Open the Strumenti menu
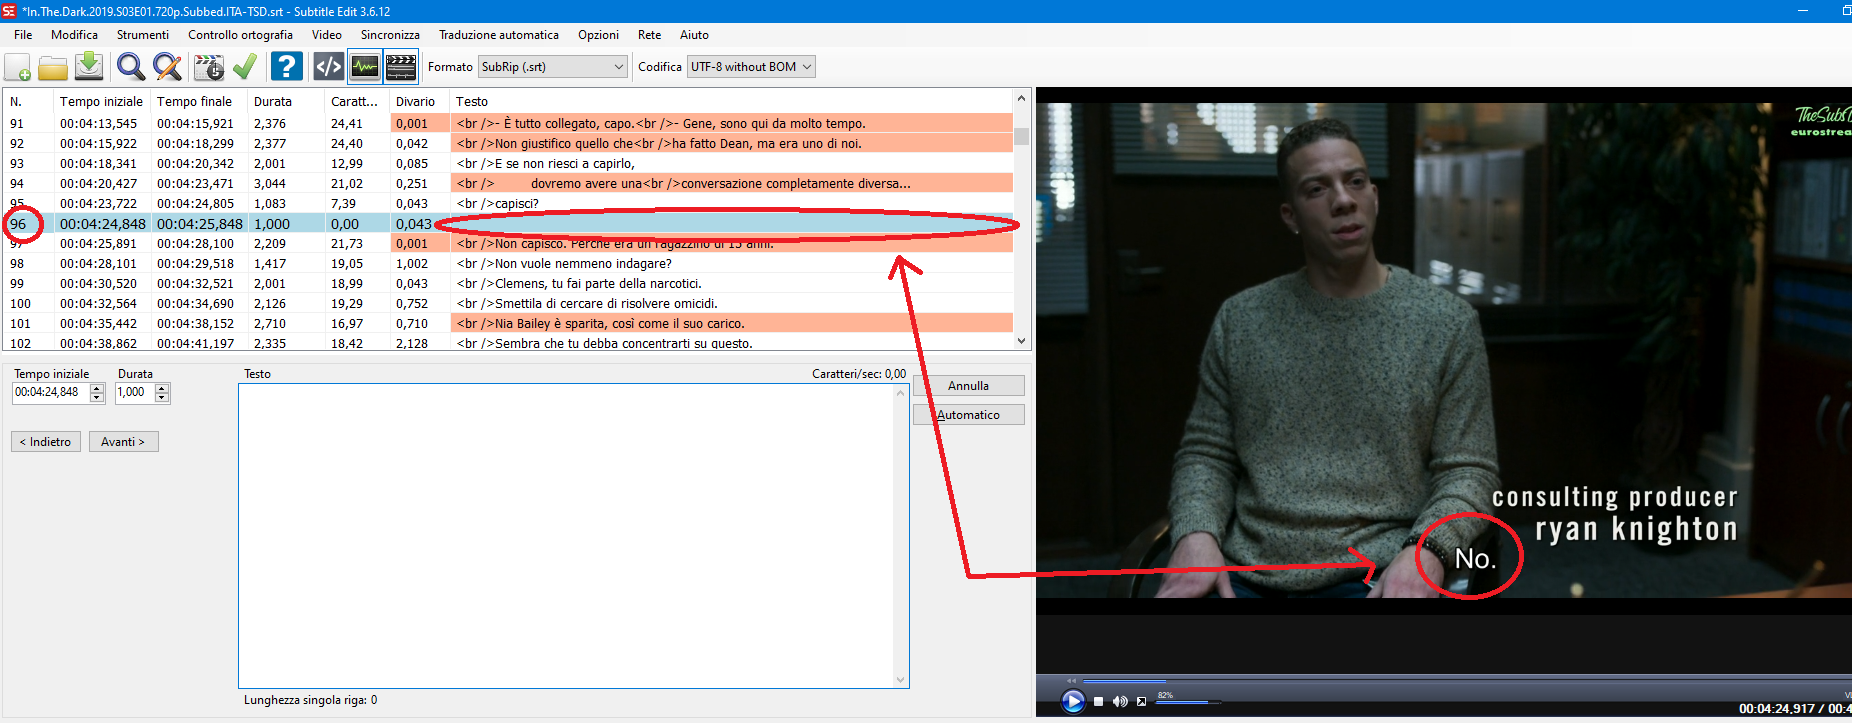This screenshot has width=1852, height=723. point(143,35)
